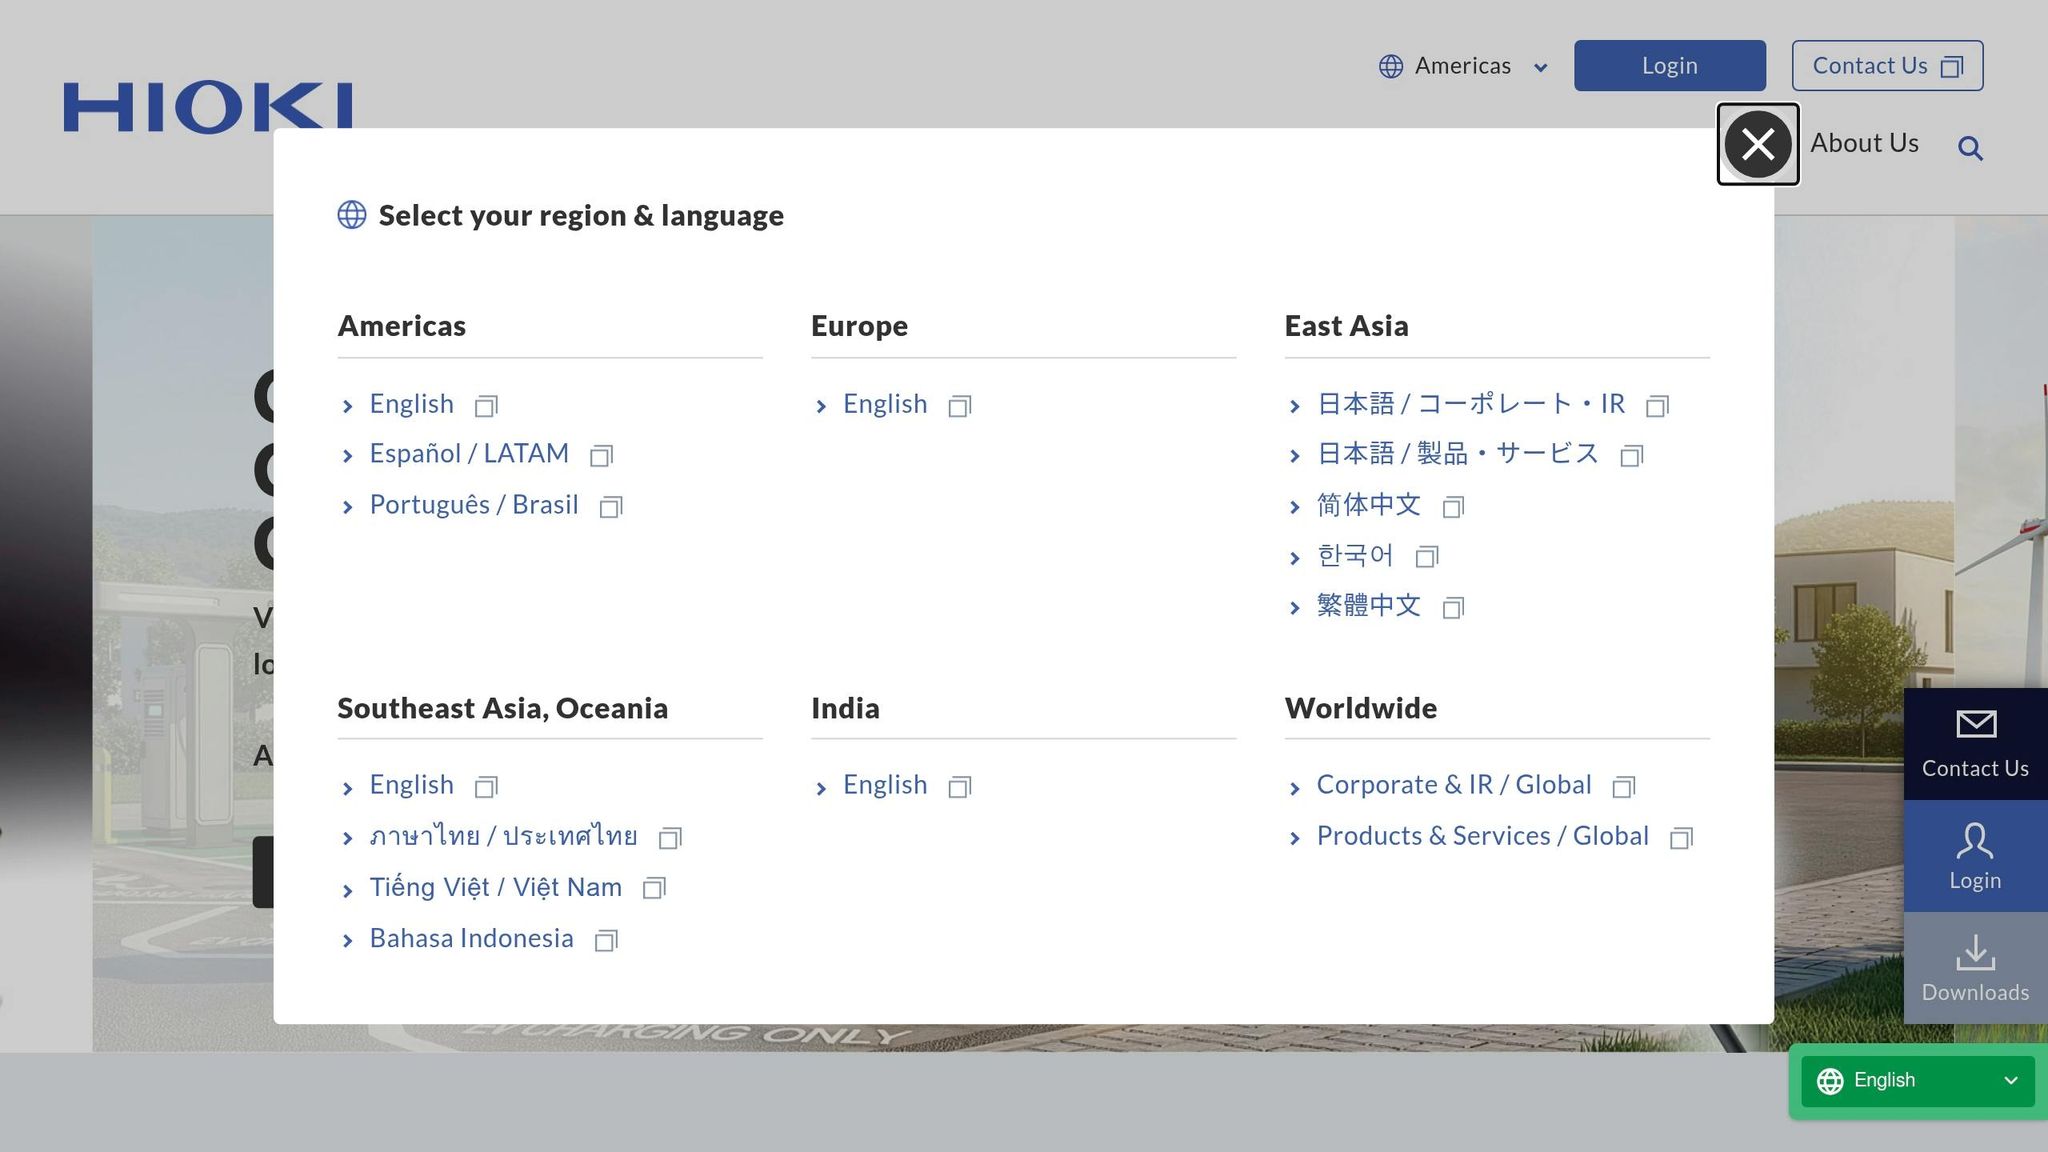This screenshot has height=1152, width=2048.
Task: Click new-window icon next to Bahasa Indonesia
Action: (x=606, y=940)
